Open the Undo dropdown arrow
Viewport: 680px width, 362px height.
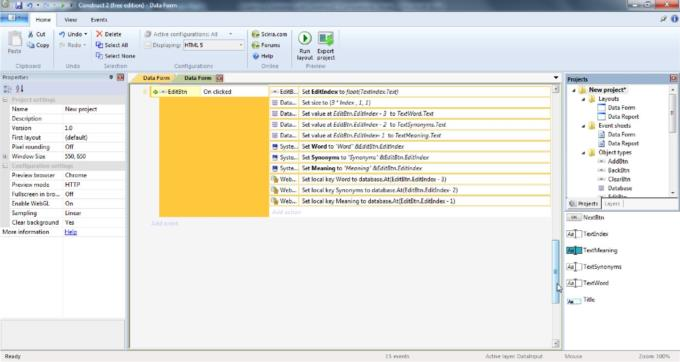coord(85,34)
